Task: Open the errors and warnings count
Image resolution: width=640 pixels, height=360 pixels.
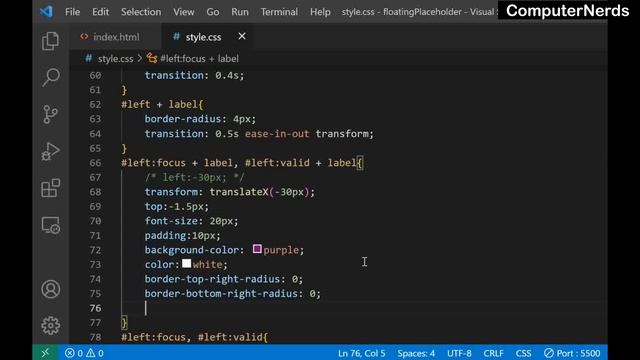Action: pyautogui.click(x=84, y=353)
